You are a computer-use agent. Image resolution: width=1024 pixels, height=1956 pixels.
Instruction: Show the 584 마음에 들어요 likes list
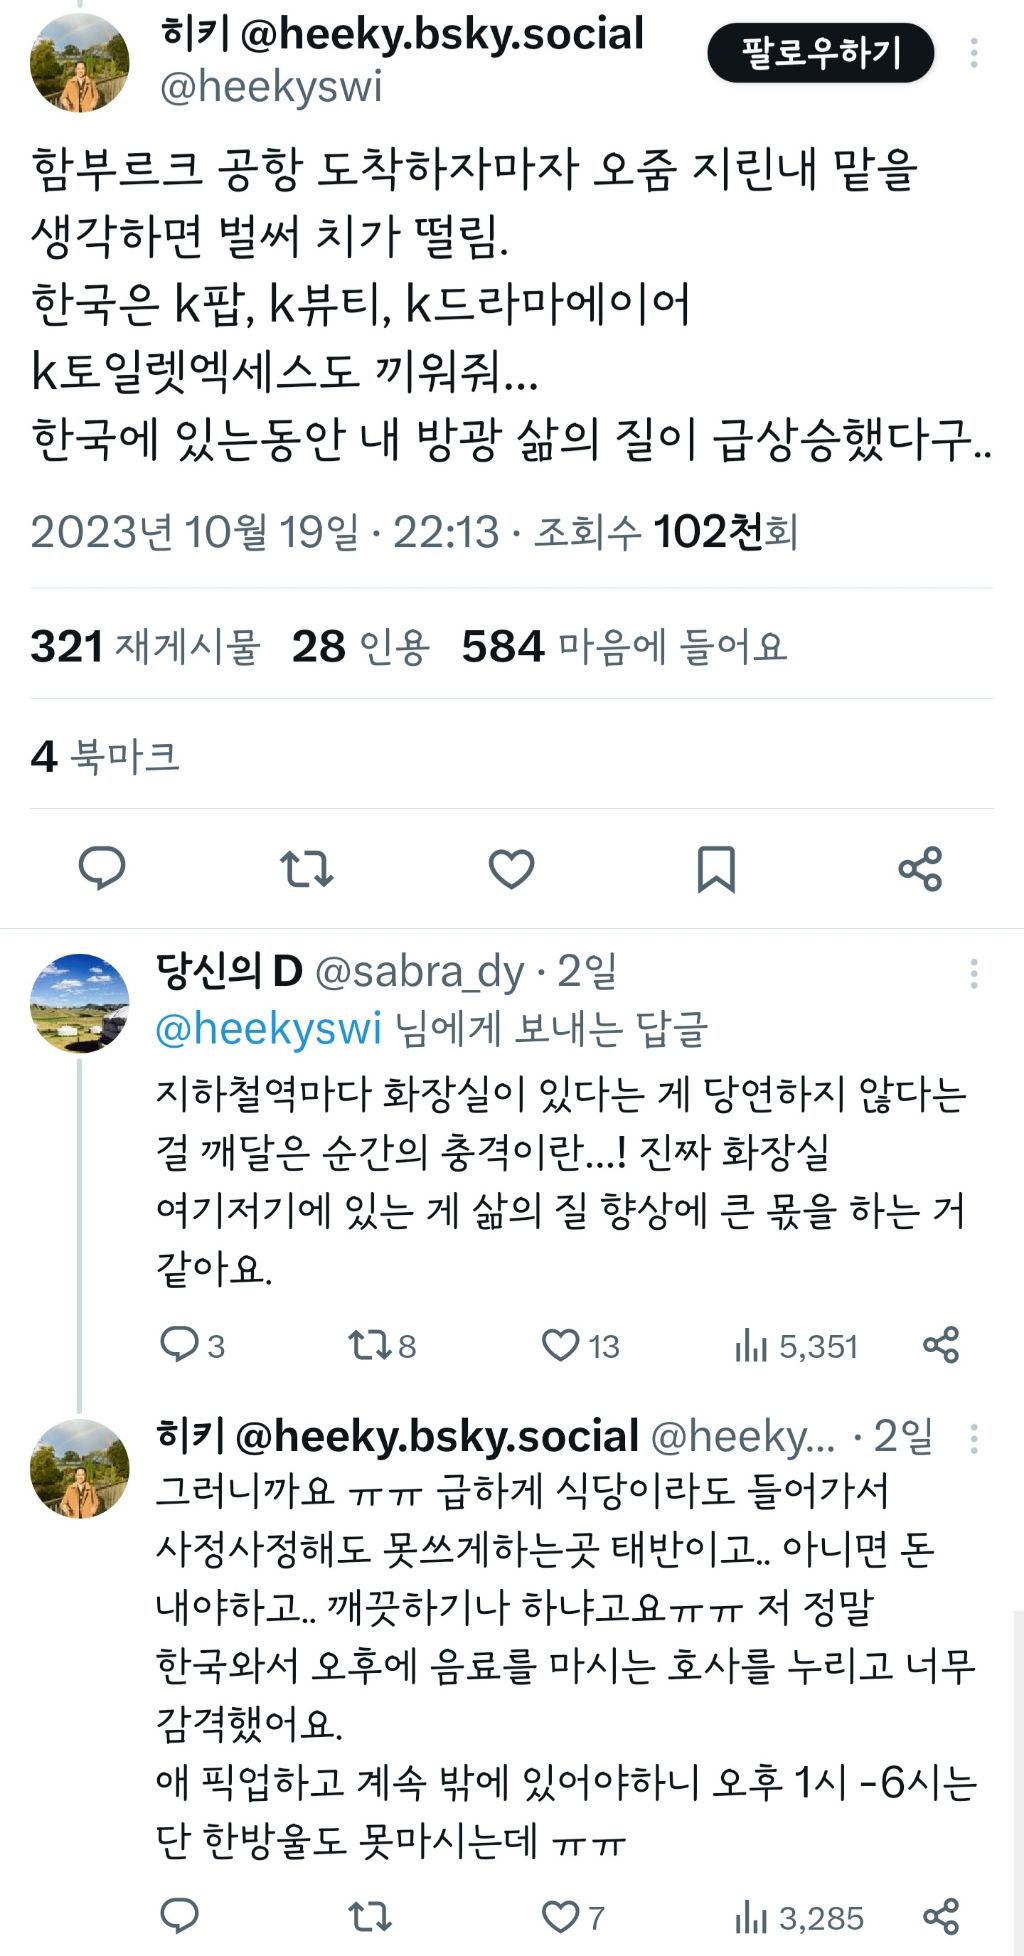[x=624, y=647]
